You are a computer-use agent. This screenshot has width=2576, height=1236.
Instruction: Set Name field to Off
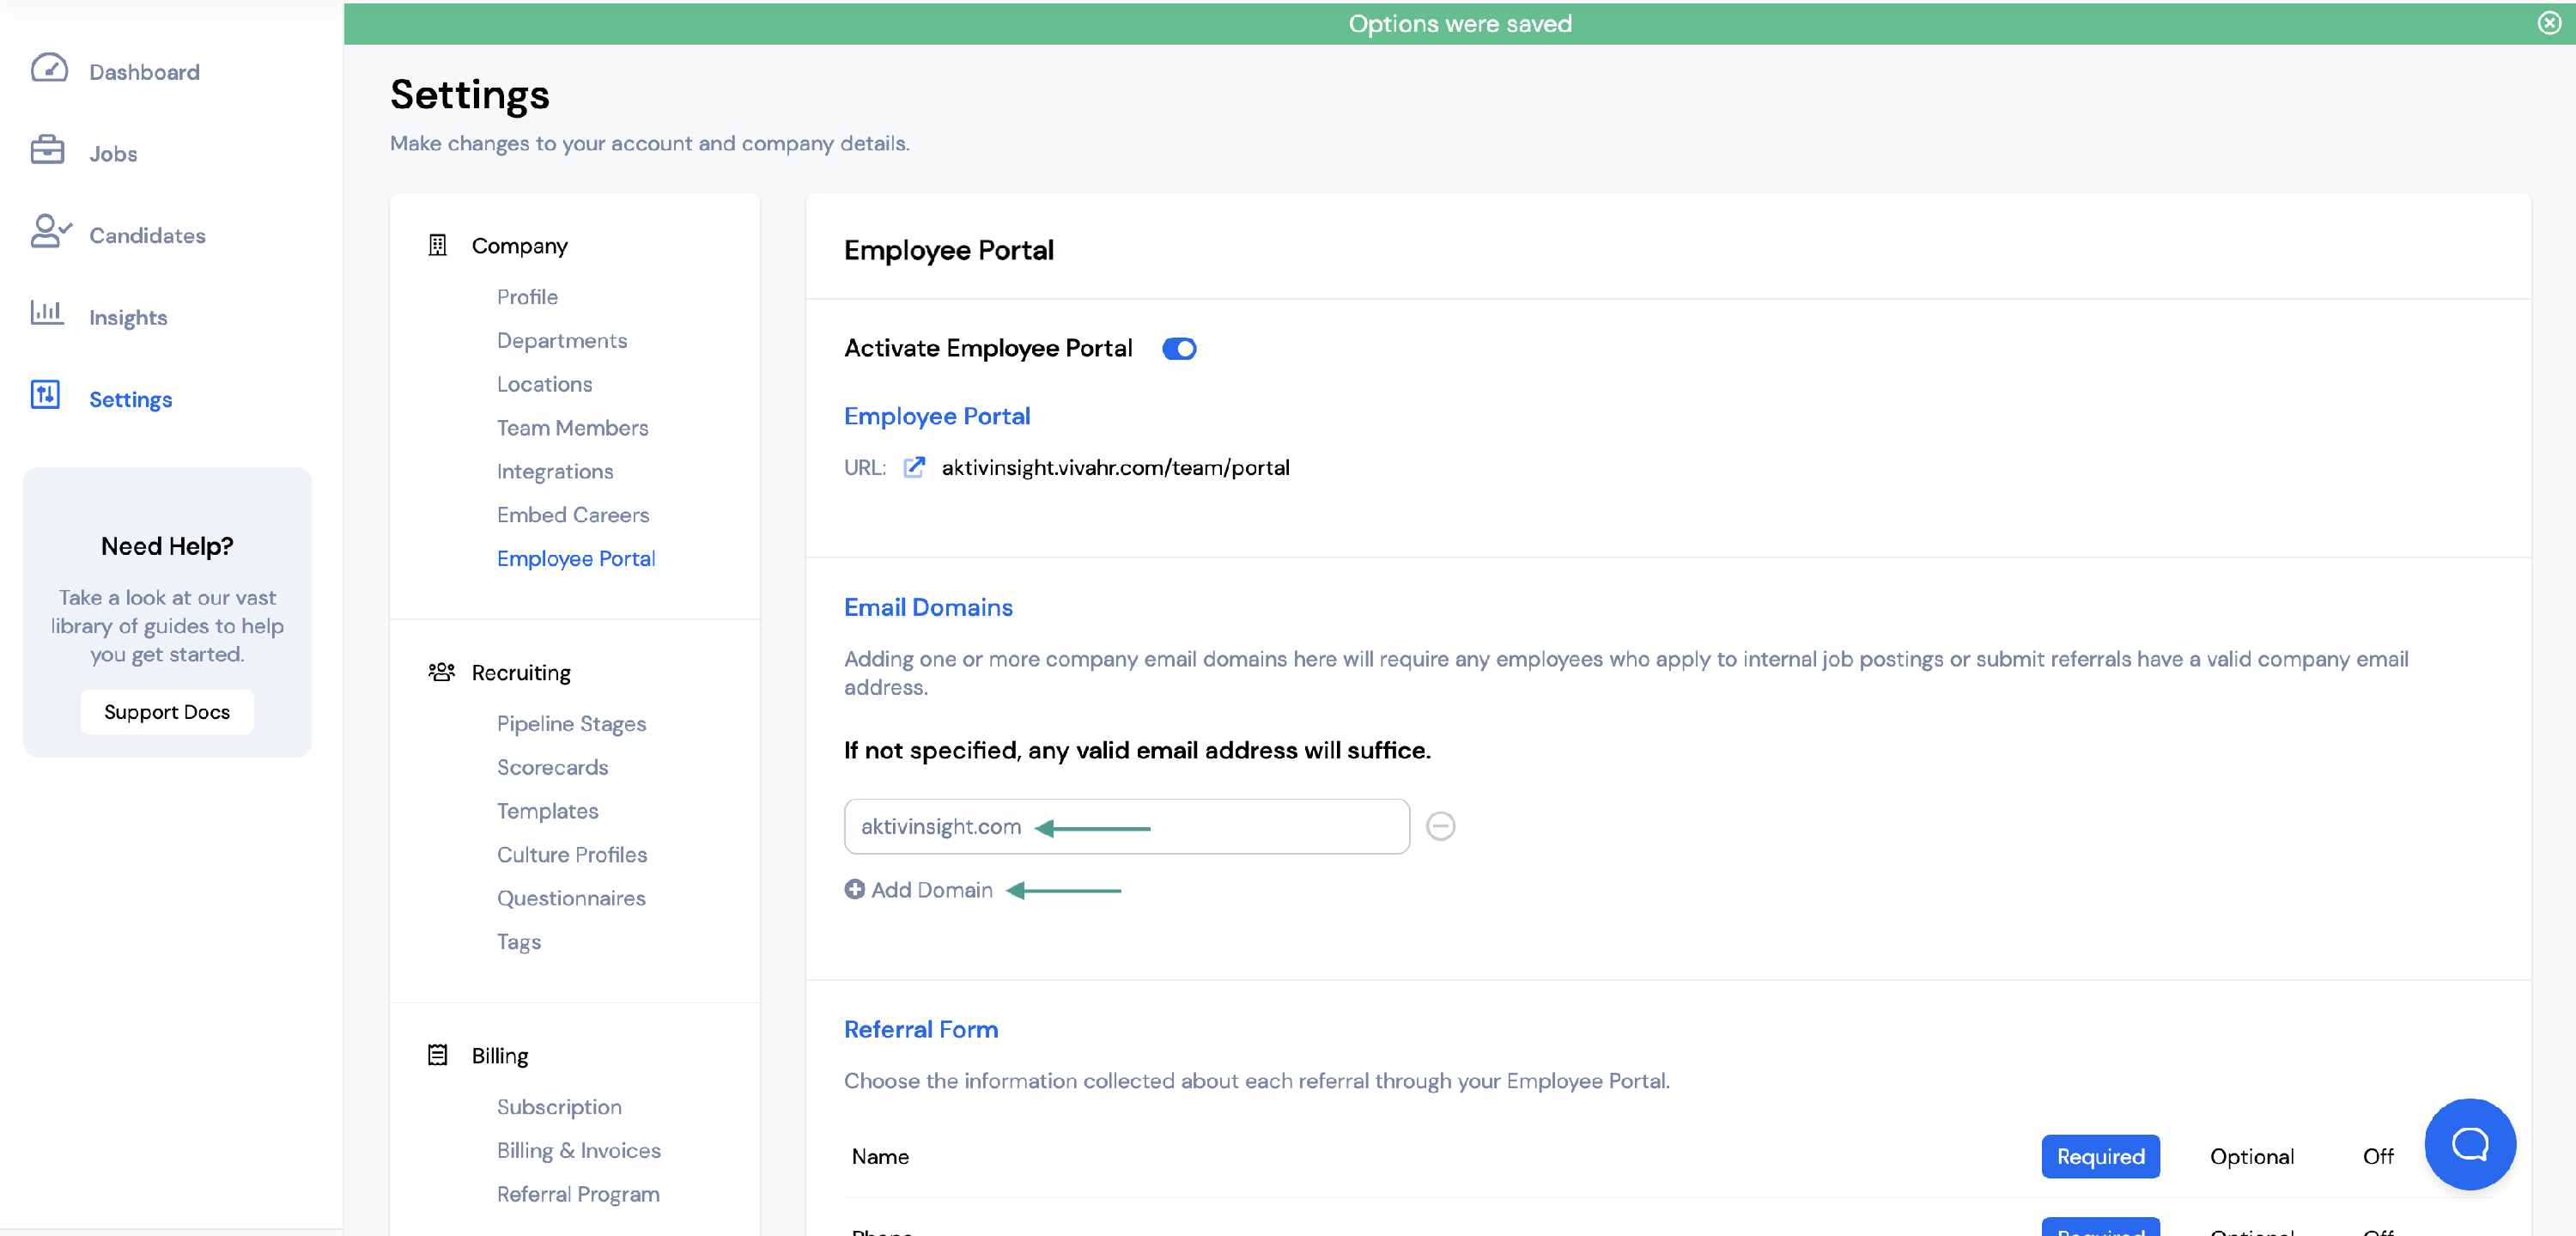click(2377, 1156)
